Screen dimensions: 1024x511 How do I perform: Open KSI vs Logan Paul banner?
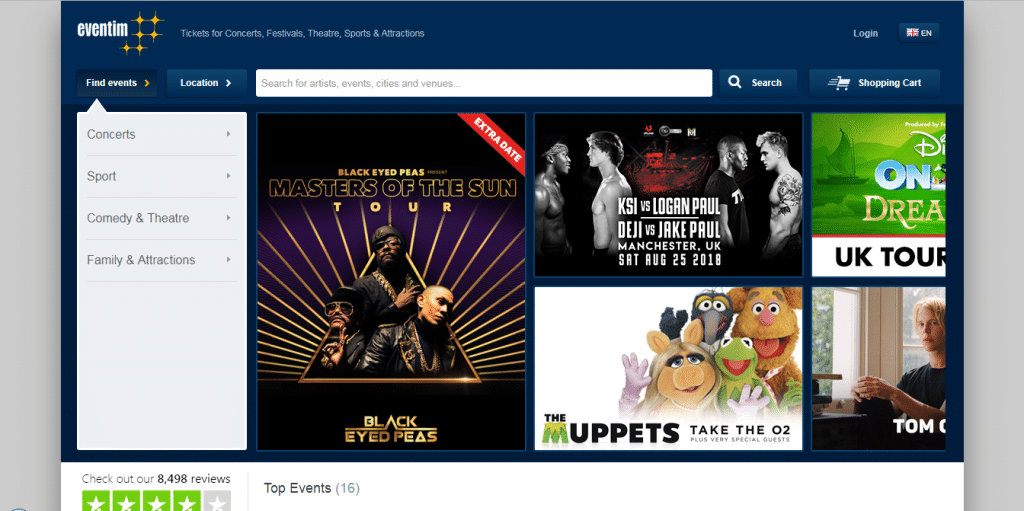pyautogui.click(x=668, y=195)
